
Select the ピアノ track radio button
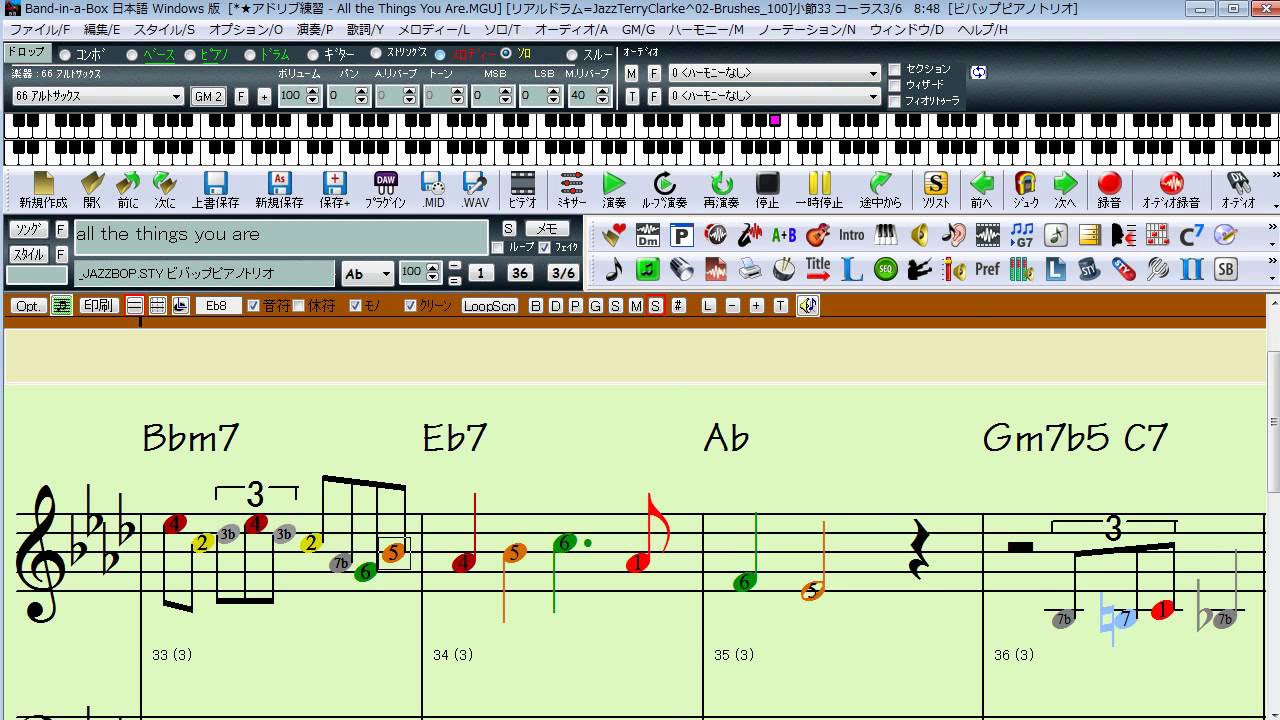coord(191,55)
